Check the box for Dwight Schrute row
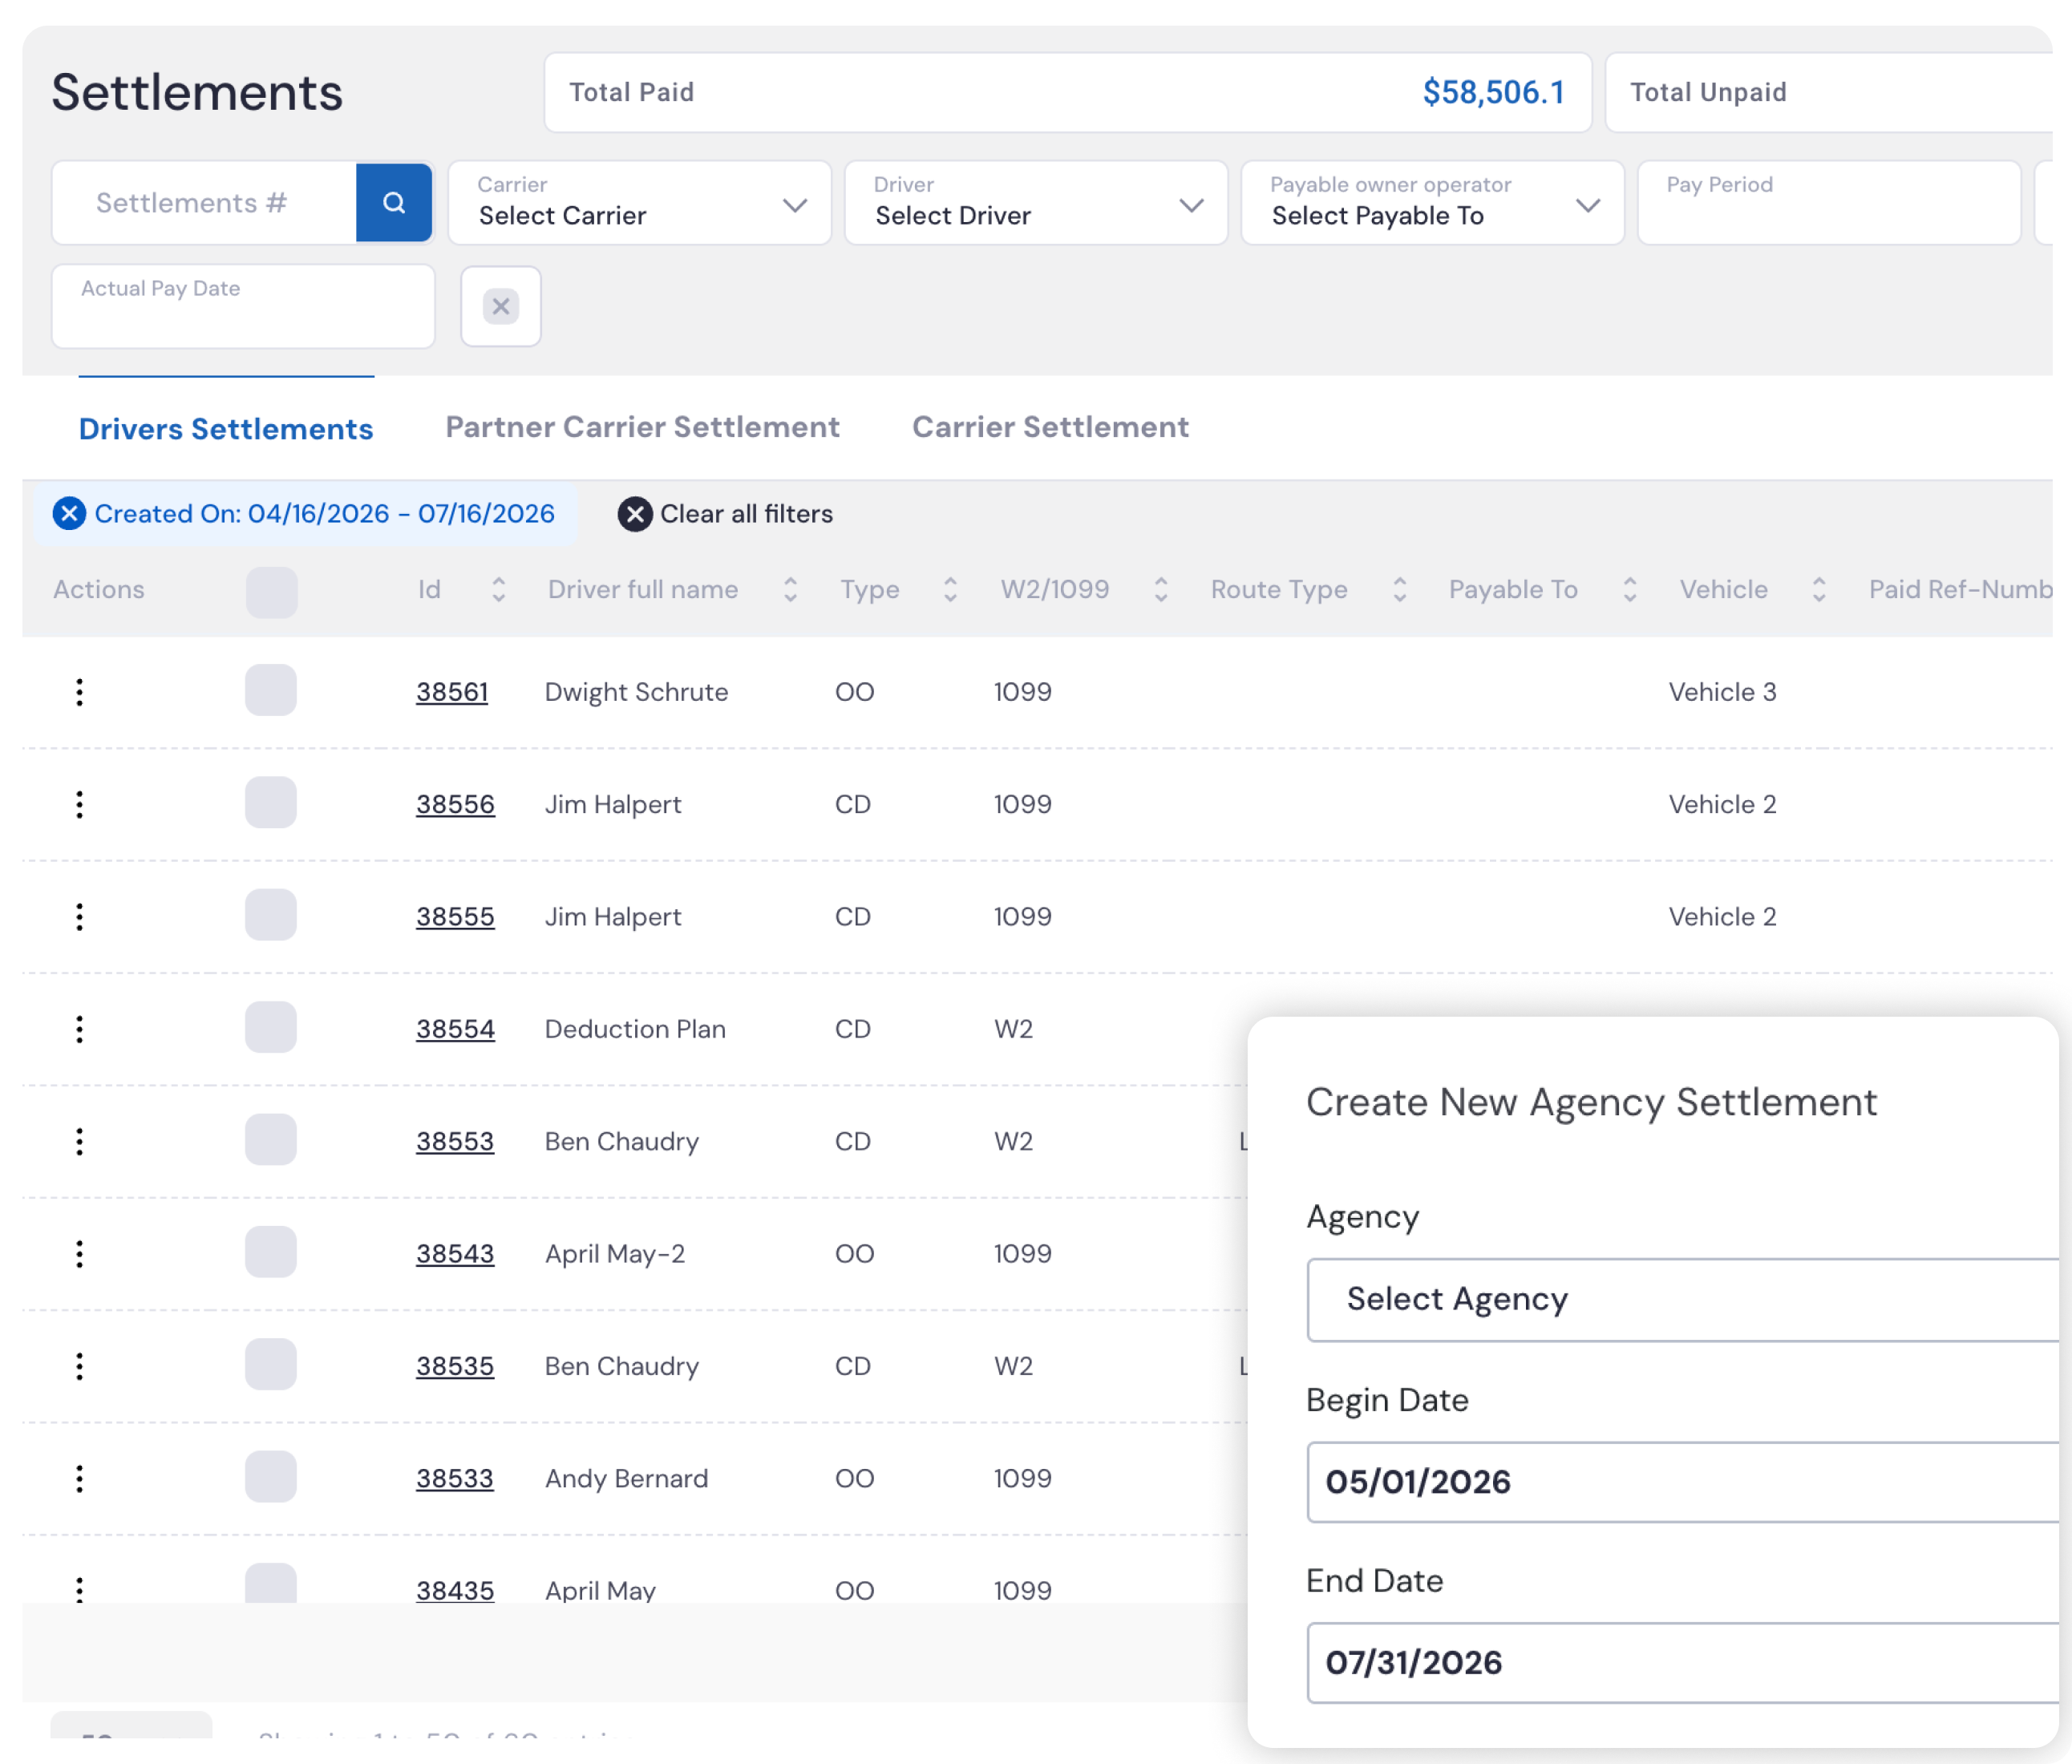Screen dimensions: 2072x1764 click(271, 690)
